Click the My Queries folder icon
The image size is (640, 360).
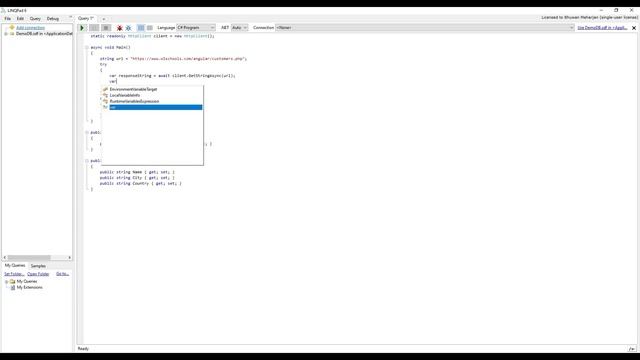[x=13, y=281]
